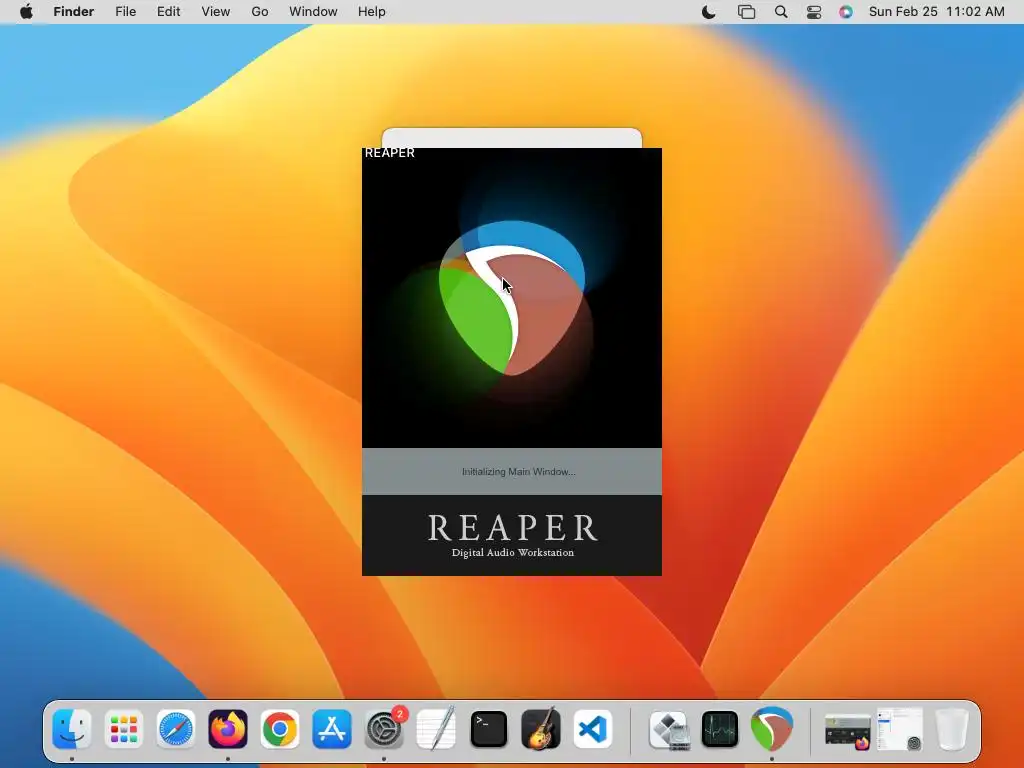Launch Google Chrome from the Dock
The height and width of the screenshot is (768, 1024).
(x=280, y=729)
